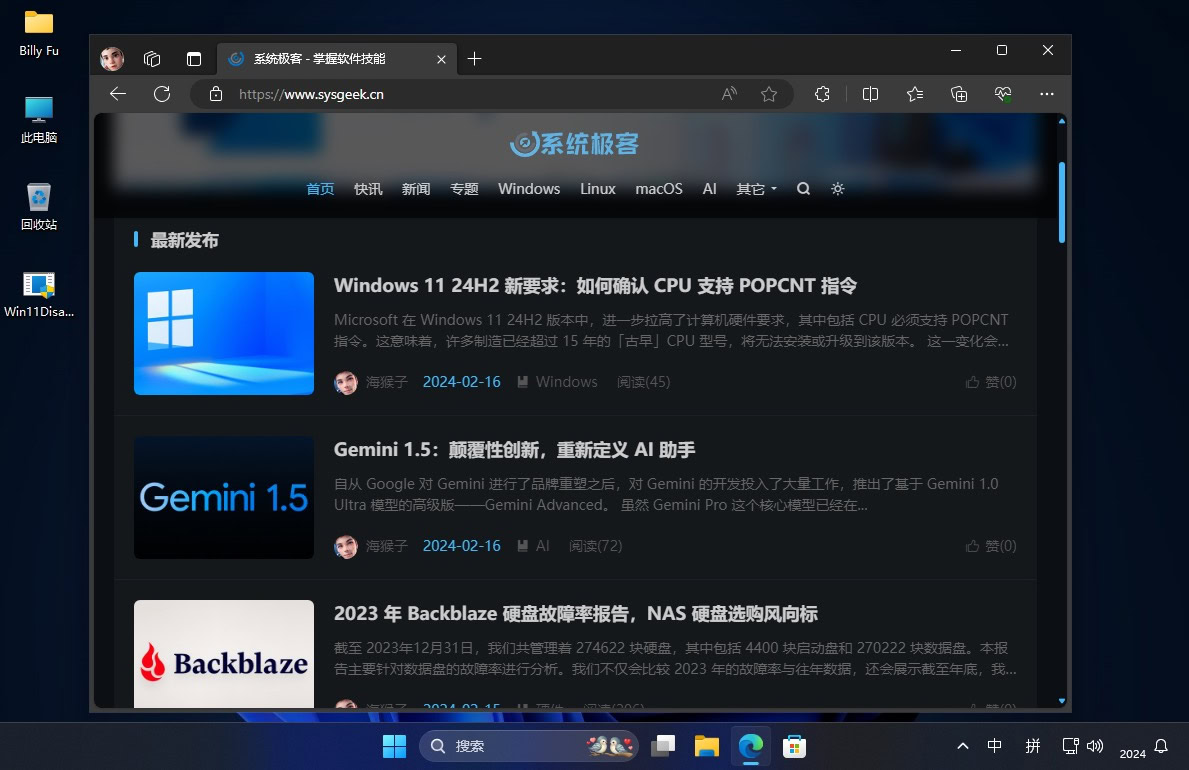Open Browser essentials heart icon
Screen dimensions: 1189x770
point(1003,94)
